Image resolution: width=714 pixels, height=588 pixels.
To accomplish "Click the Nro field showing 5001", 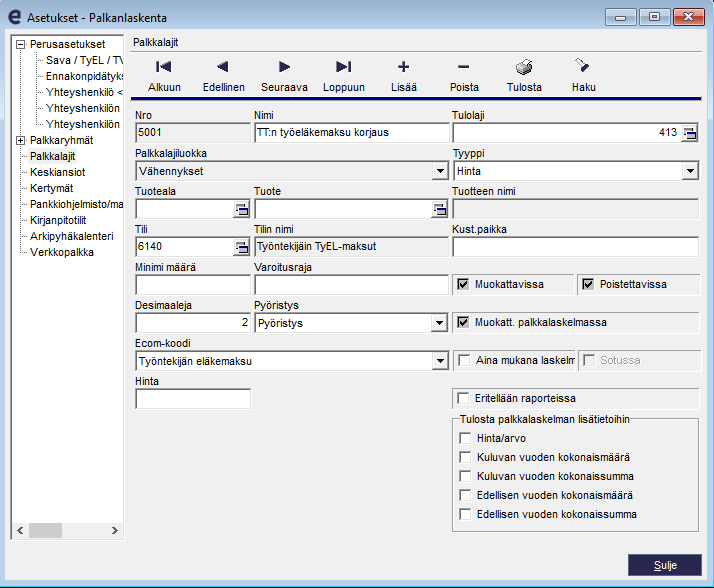I will [193, 133].
